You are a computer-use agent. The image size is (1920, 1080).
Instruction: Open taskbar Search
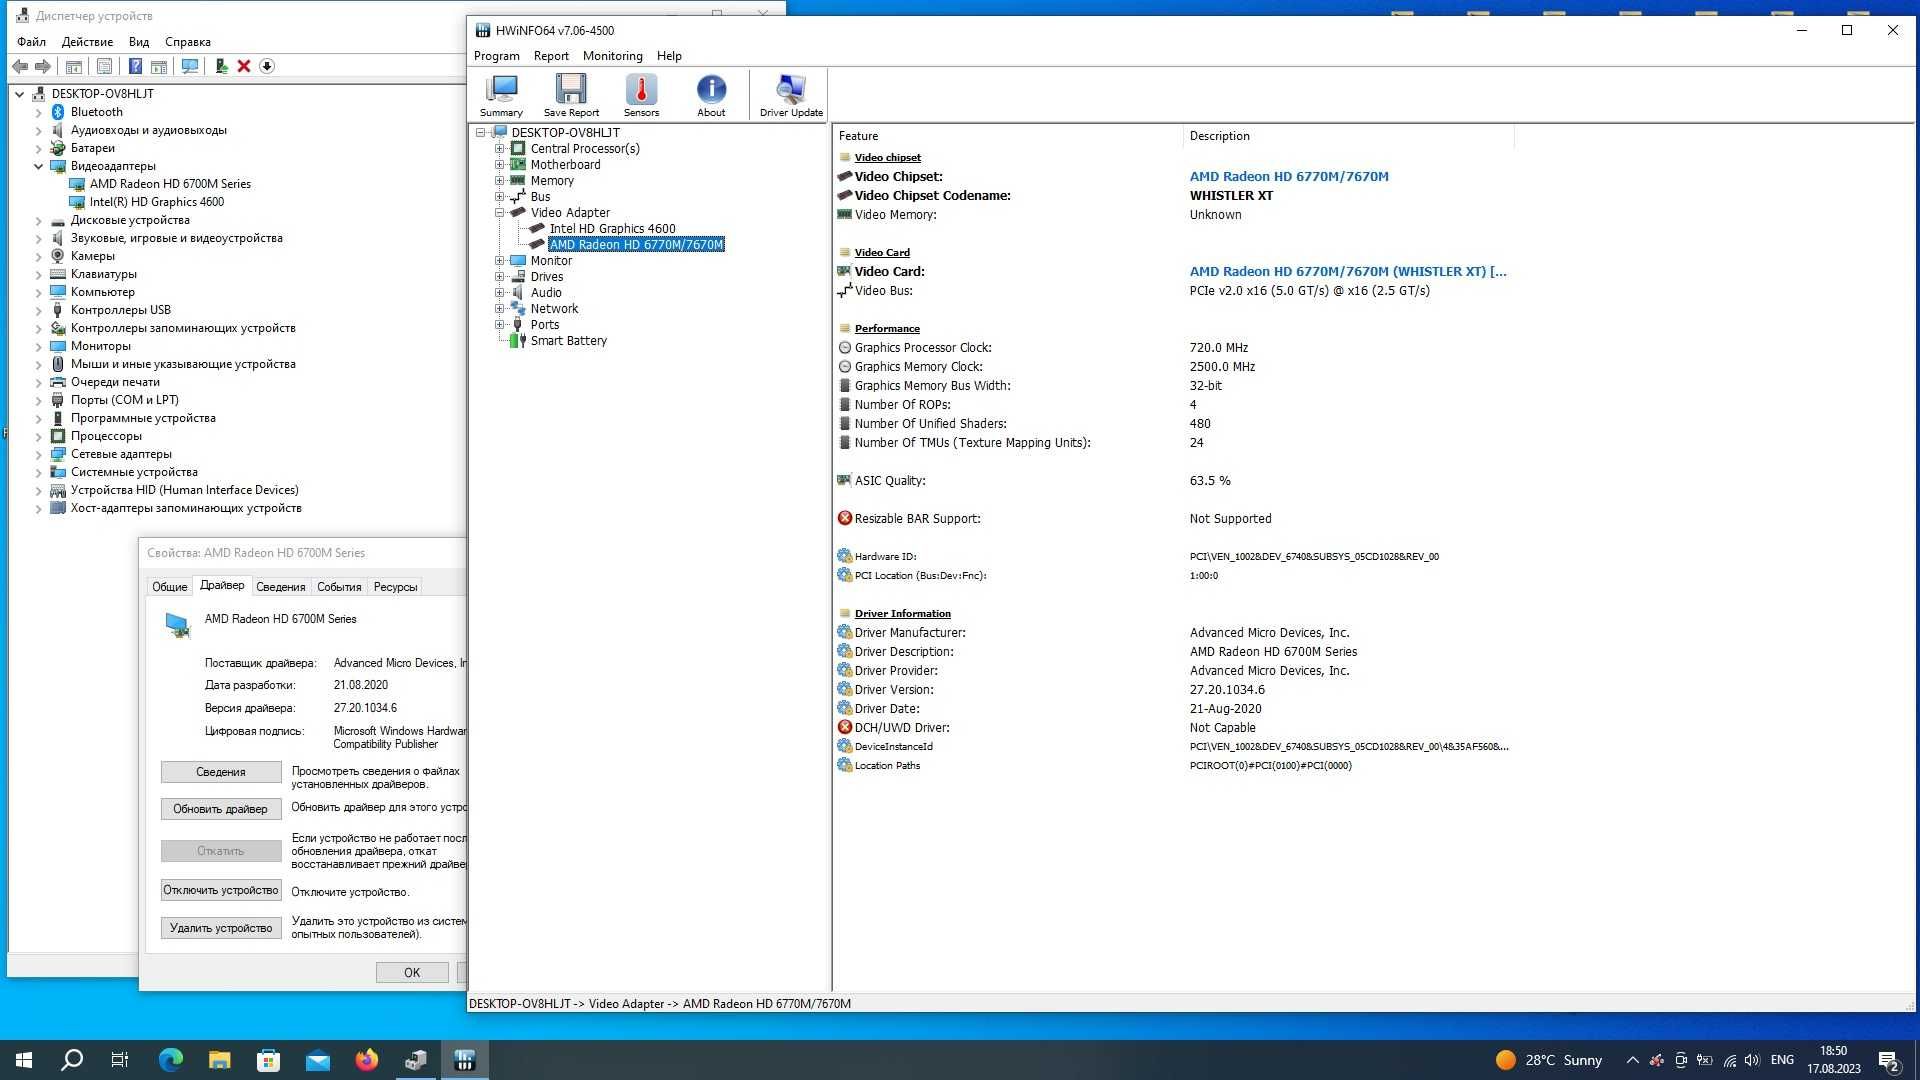[x=72, y=1060]
